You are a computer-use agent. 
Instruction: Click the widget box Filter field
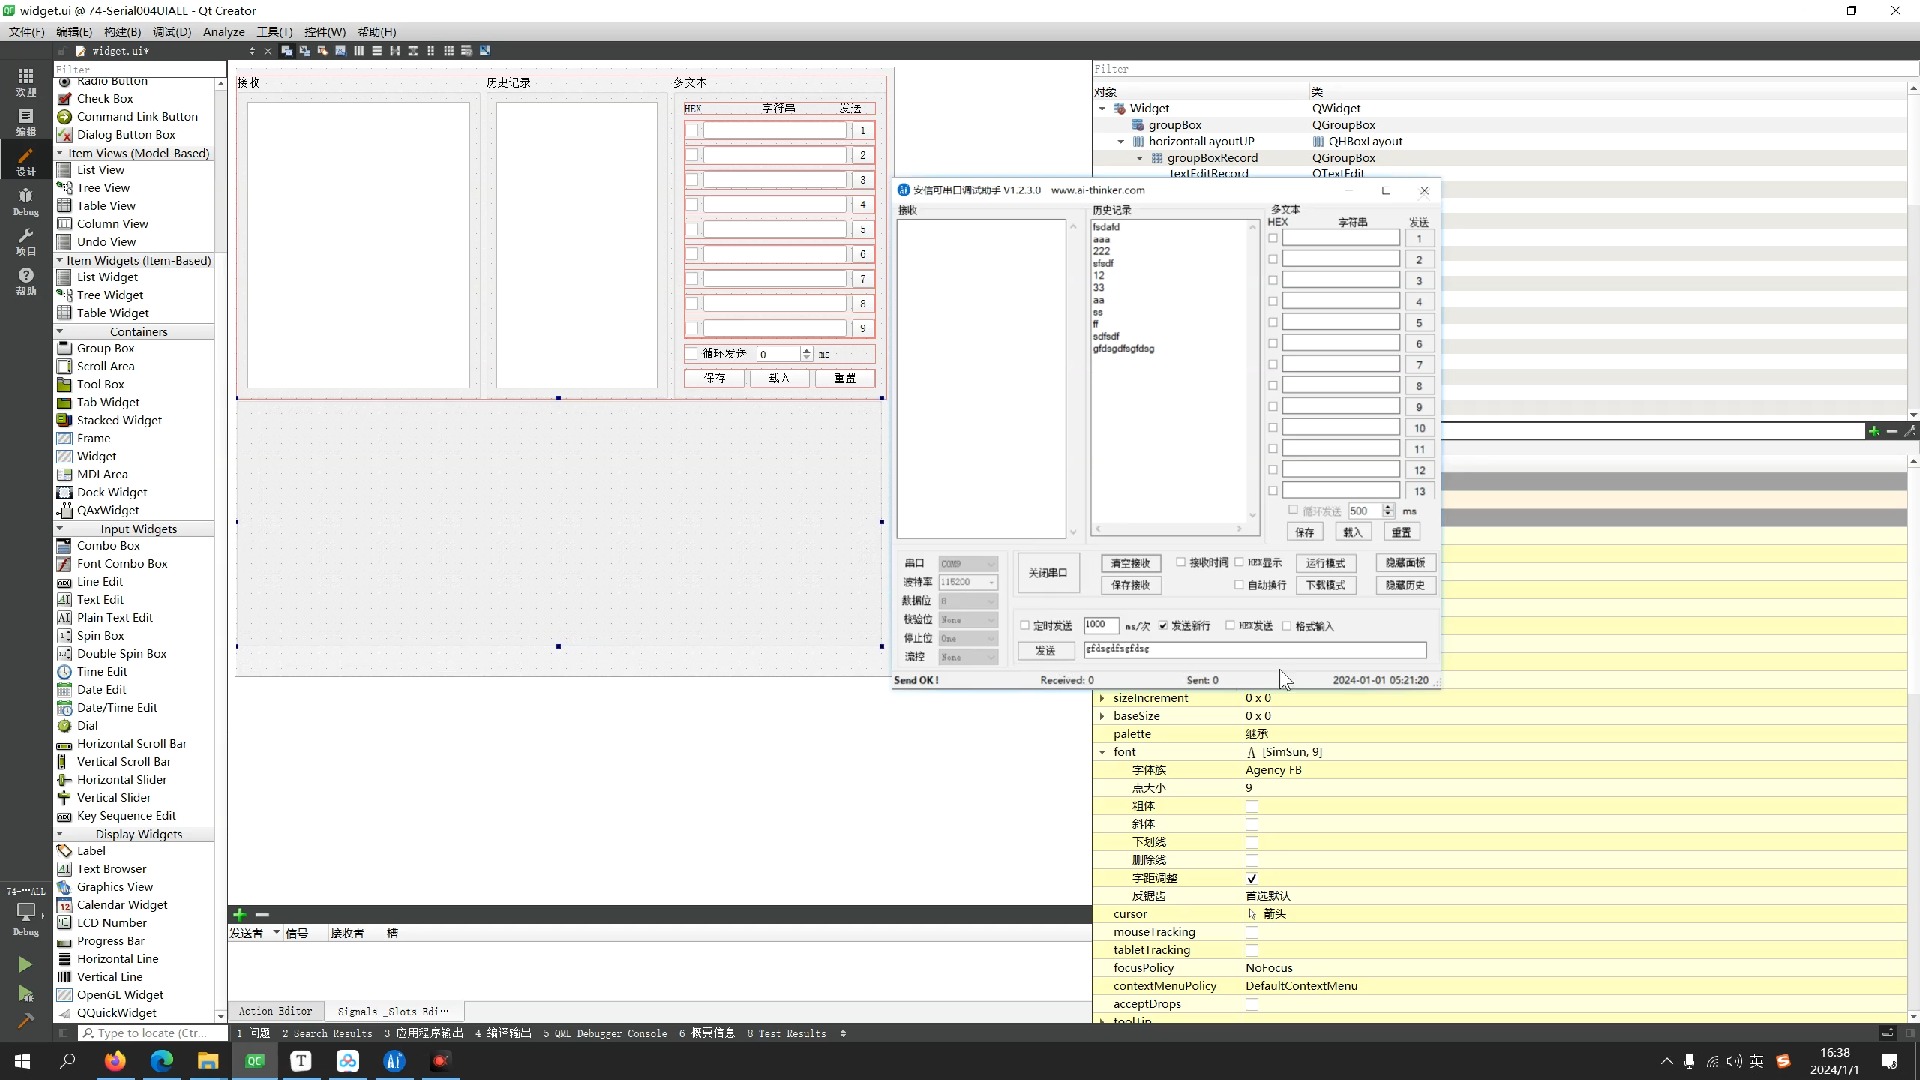coord(139,69)
